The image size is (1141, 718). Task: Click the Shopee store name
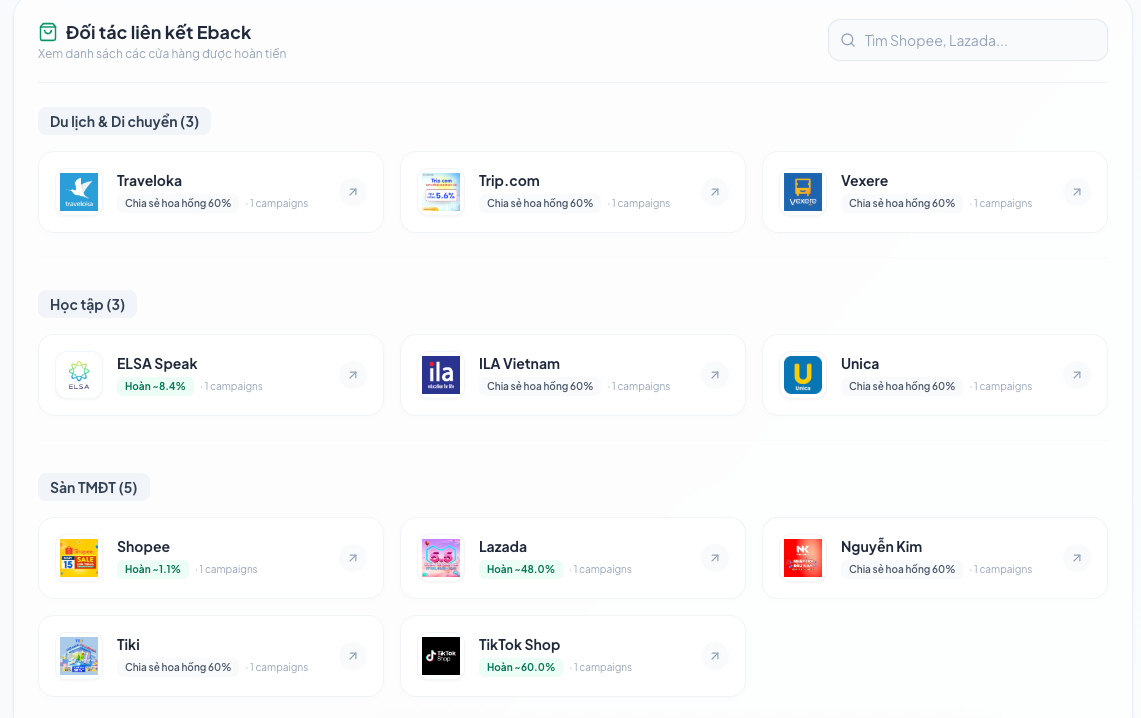143,547
